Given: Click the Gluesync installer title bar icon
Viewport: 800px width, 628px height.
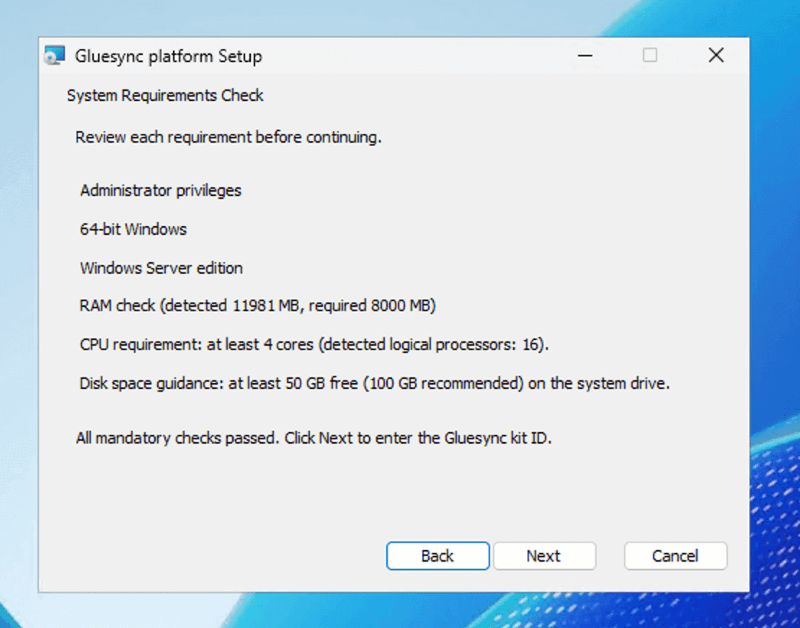Looking at the screenshot, I should point(55,56).
